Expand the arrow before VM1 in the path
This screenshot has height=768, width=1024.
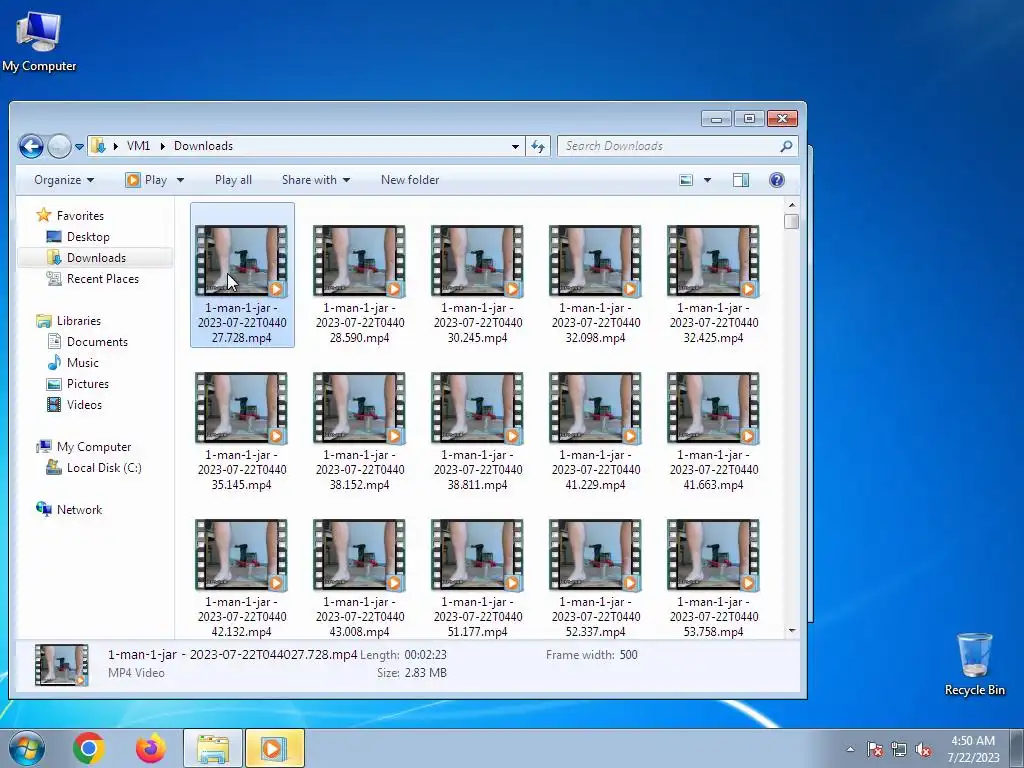tap(116, 146)
